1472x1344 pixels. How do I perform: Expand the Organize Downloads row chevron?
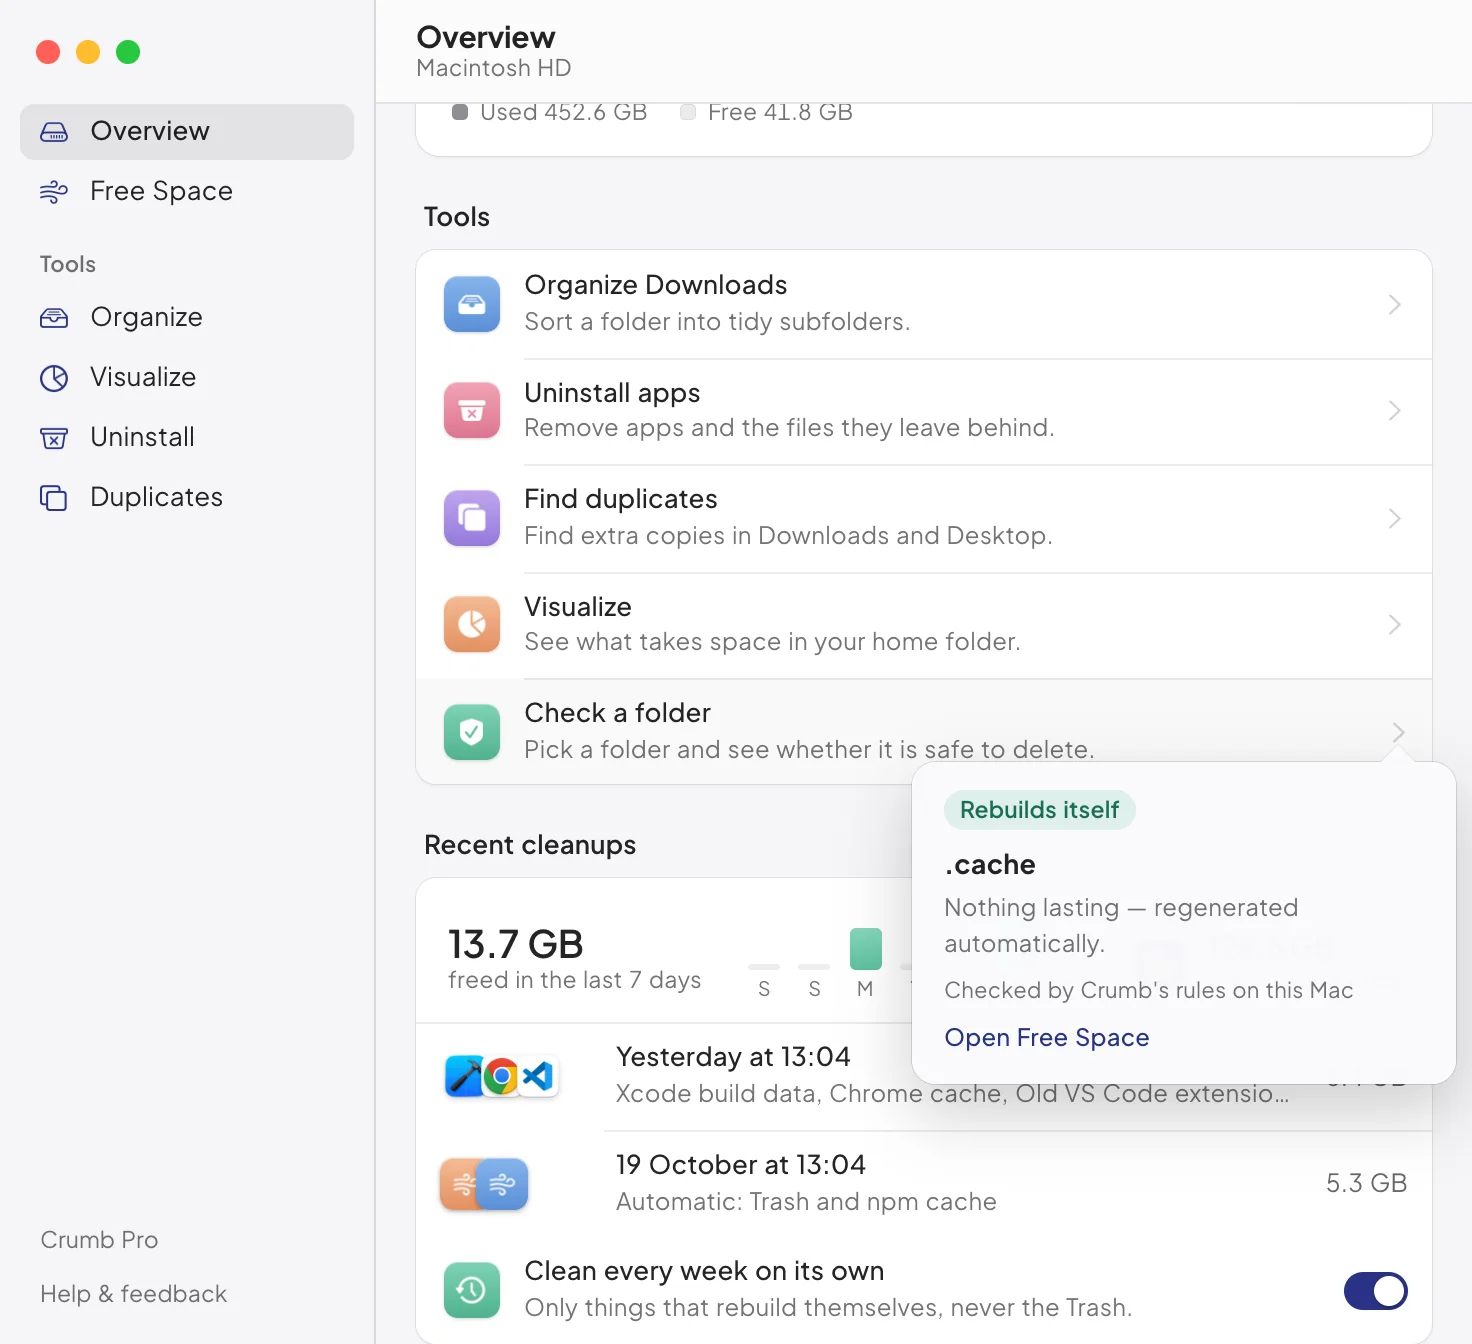1395,304
